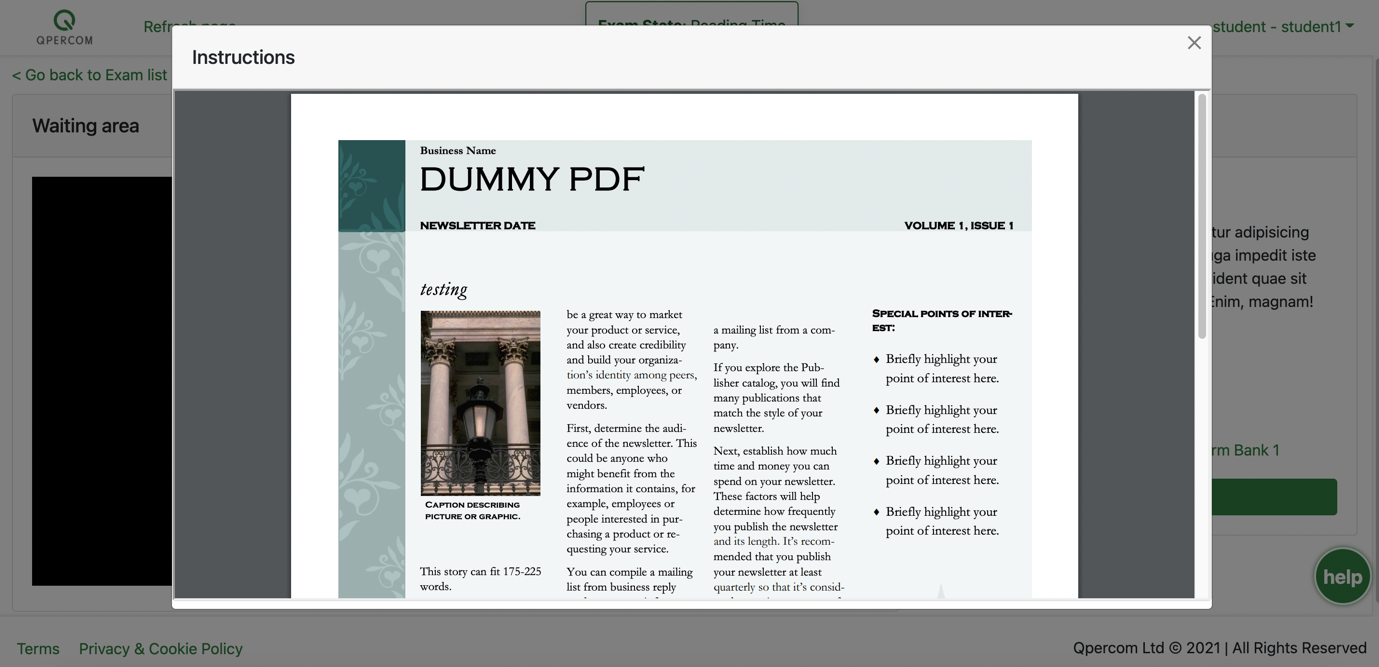
Task: Click the PDF viewer vertical scrollbar
Action: (x=1202, y=216)
